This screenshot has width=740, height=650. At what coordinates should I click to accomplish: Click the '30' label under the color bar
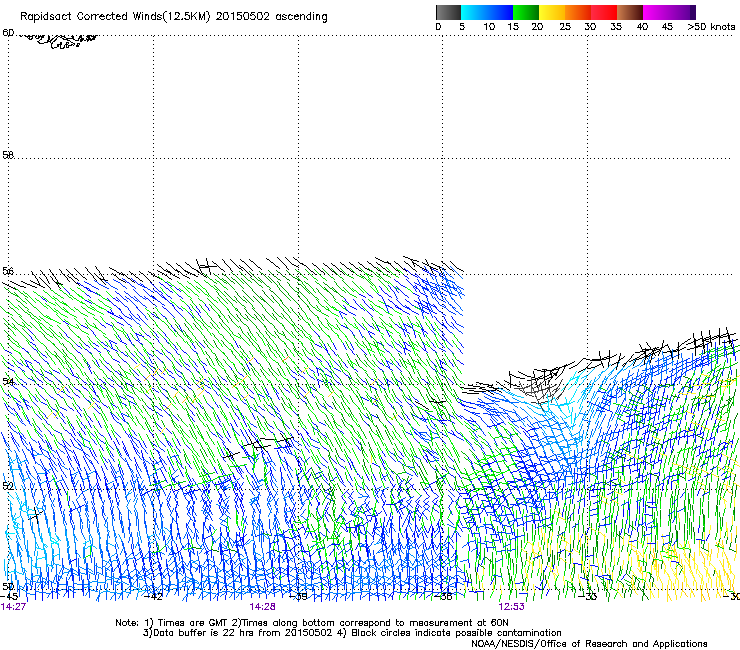590,27
